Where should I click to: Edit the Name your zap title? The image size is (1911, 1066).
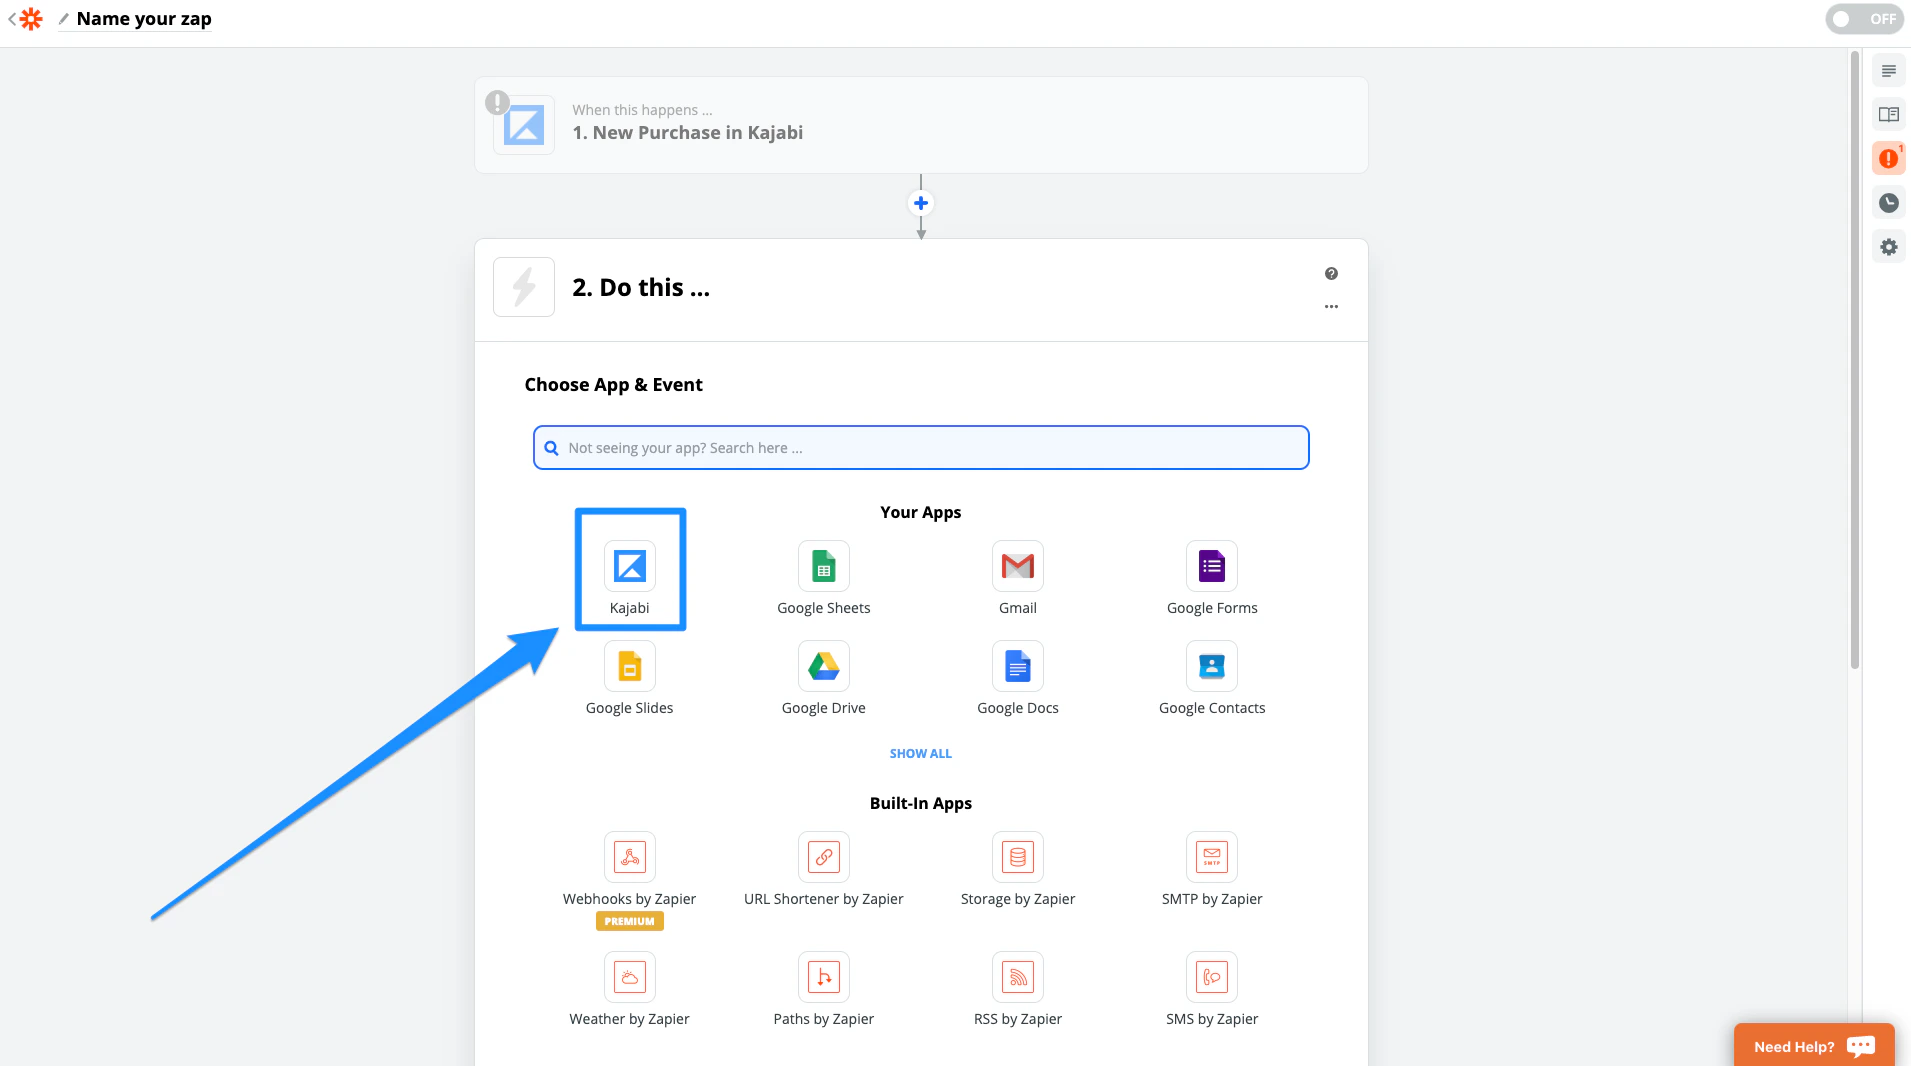click(x=144, y=19)
